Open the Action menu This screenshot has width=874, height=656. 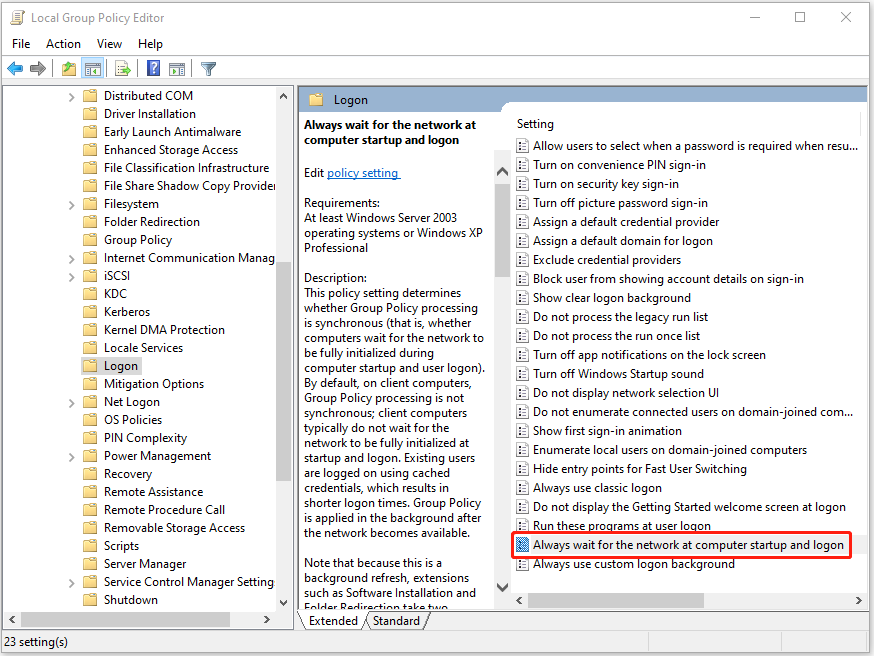tap(63, 43)
